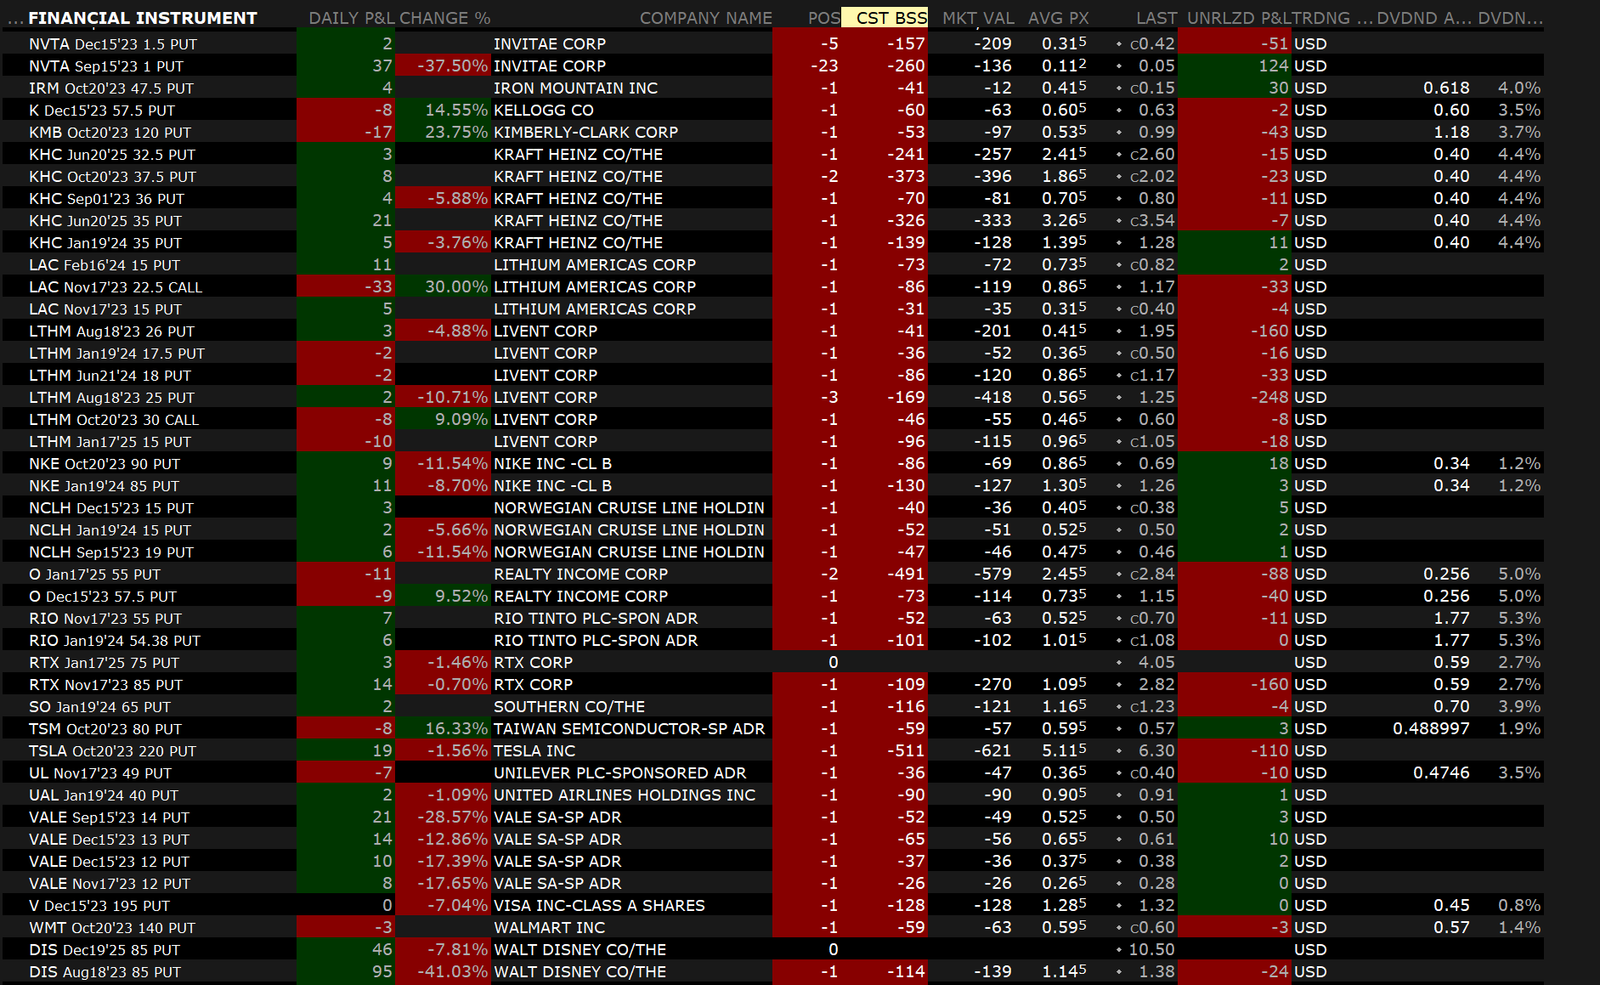This screenshot has height=985, width=1600.
Task: Click the MKT VAL column header
Action: click(977, 18)
